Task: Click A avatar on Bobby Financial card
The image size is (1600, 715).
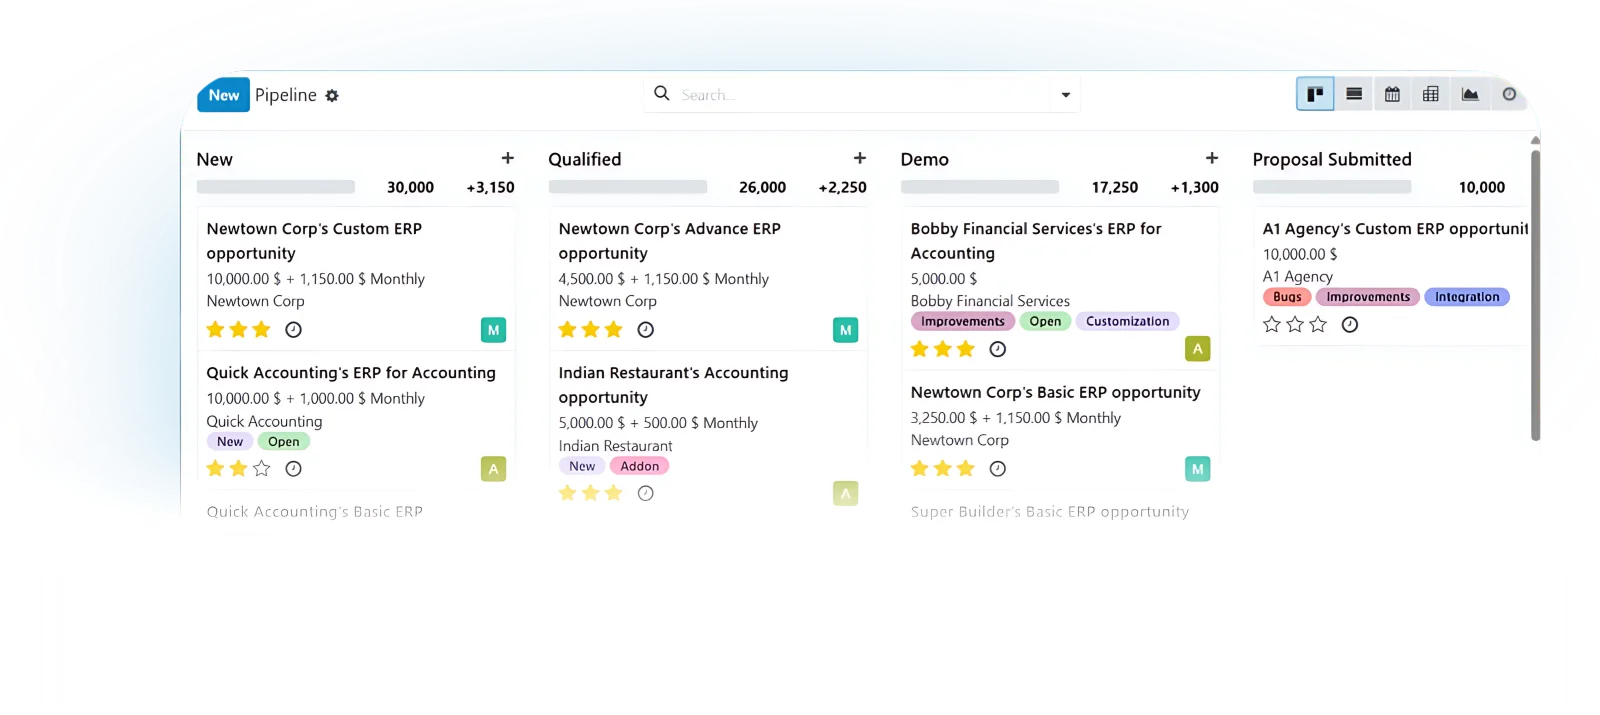Action: pyautogui.click(x=1198, y=349)
